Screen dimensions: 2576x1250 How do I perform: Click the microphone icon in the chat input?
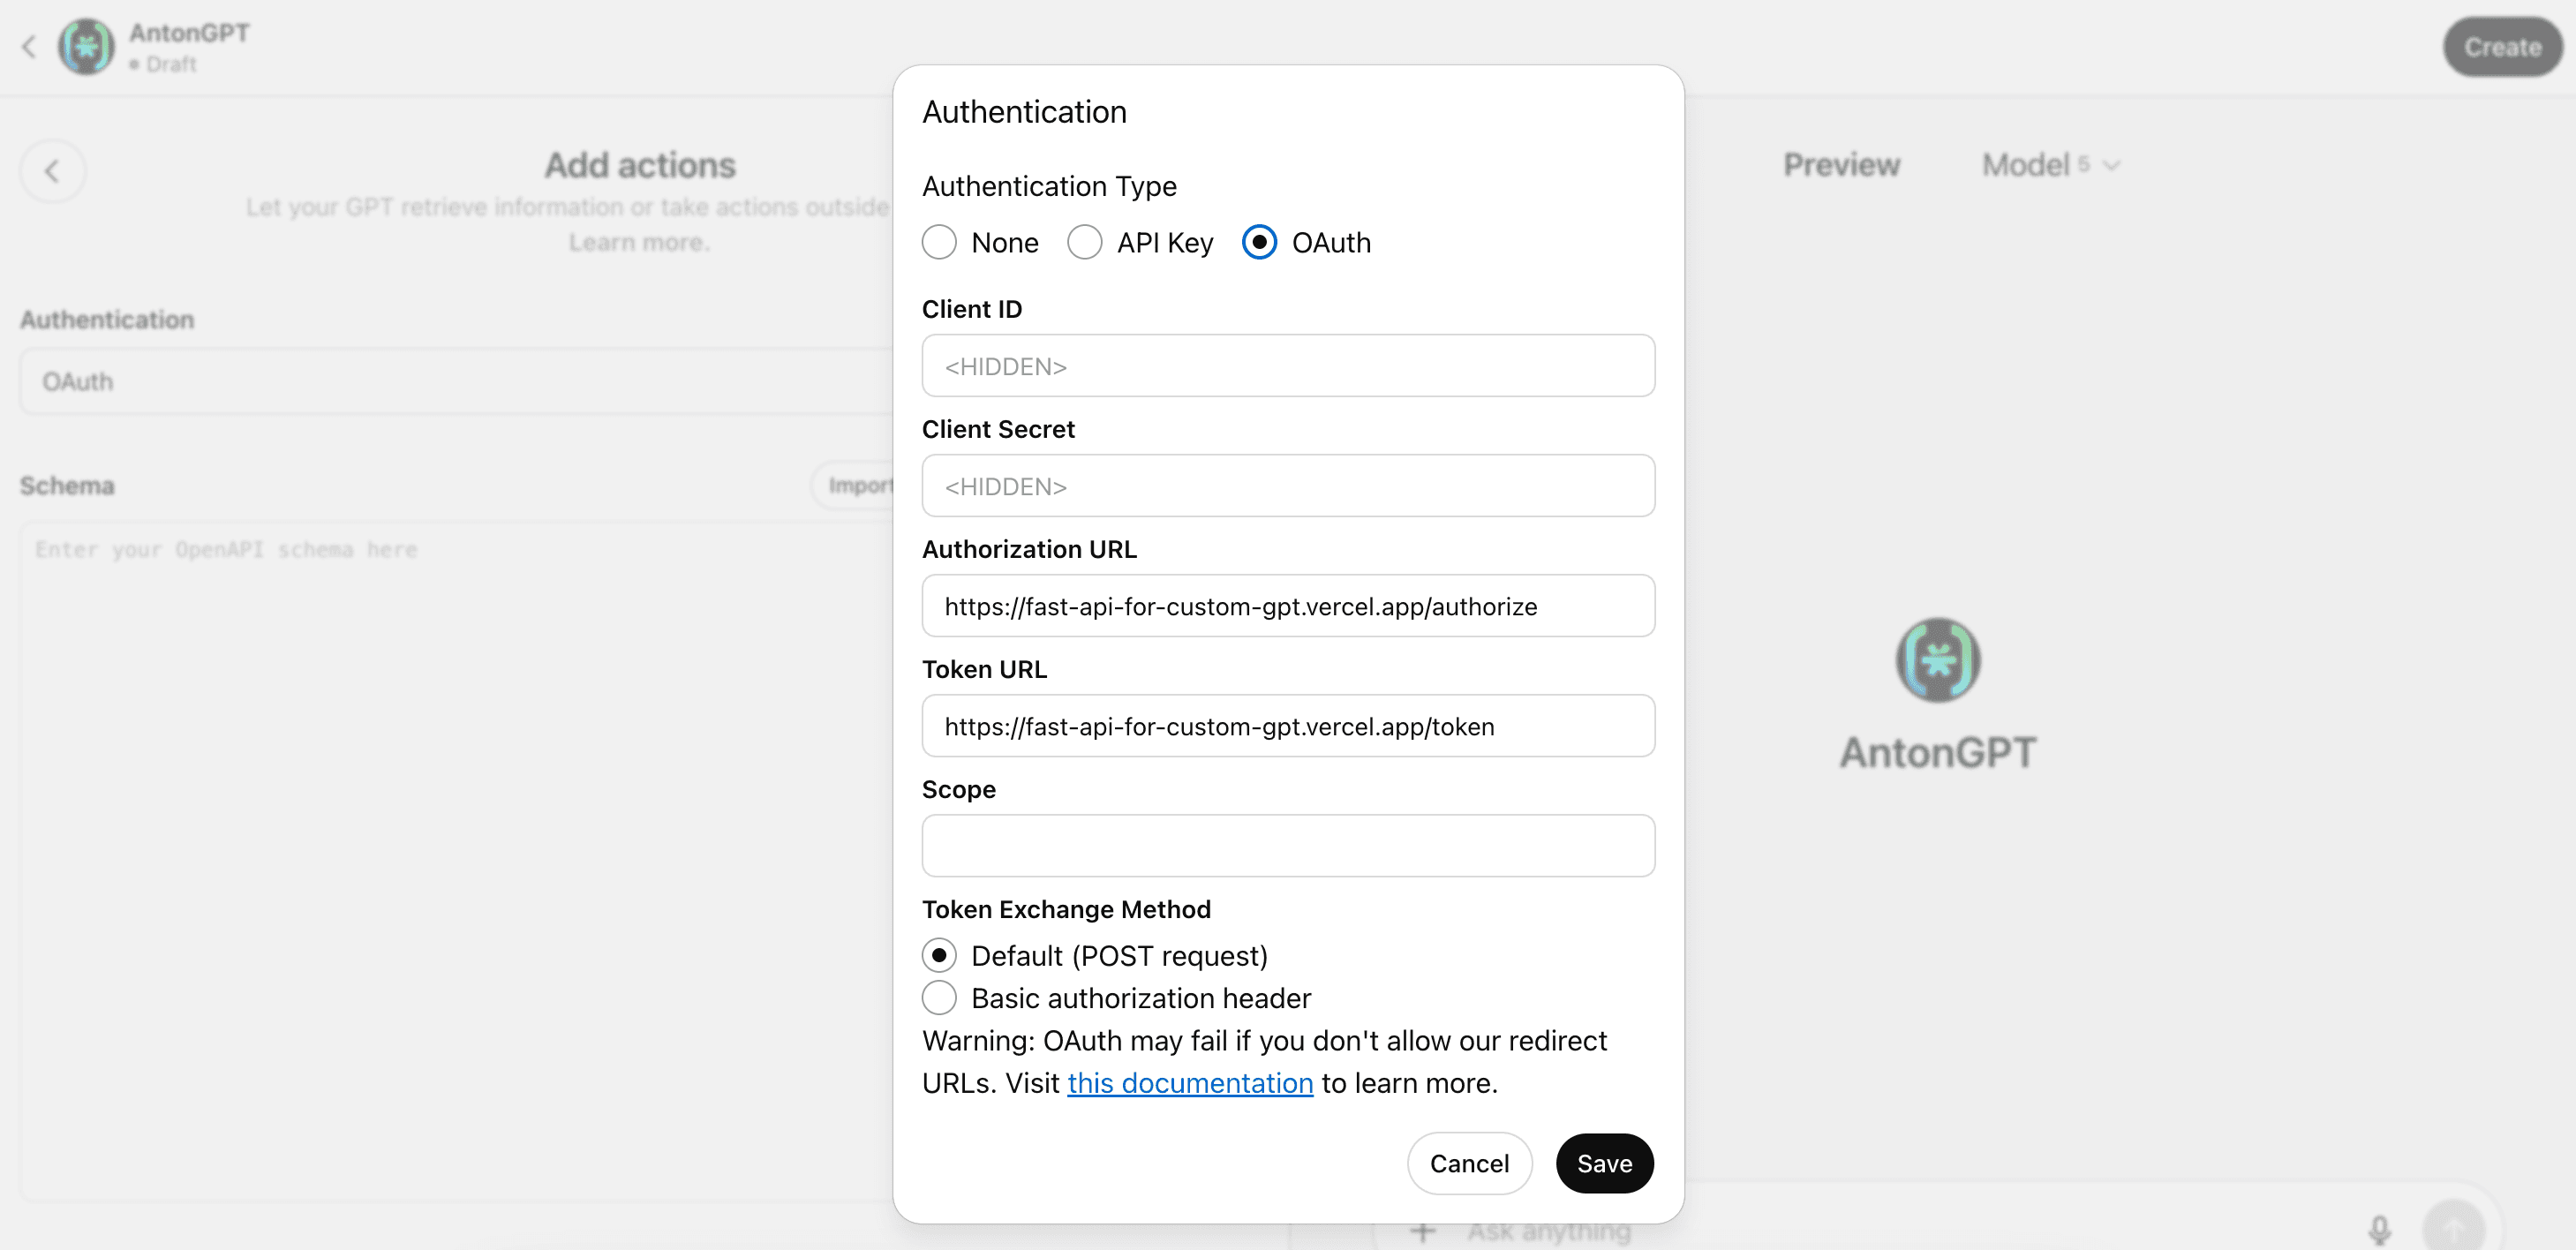(2381, 1232)
